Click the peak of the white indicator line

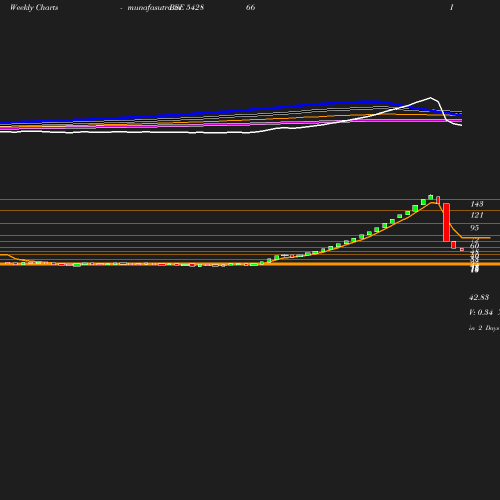430,98
